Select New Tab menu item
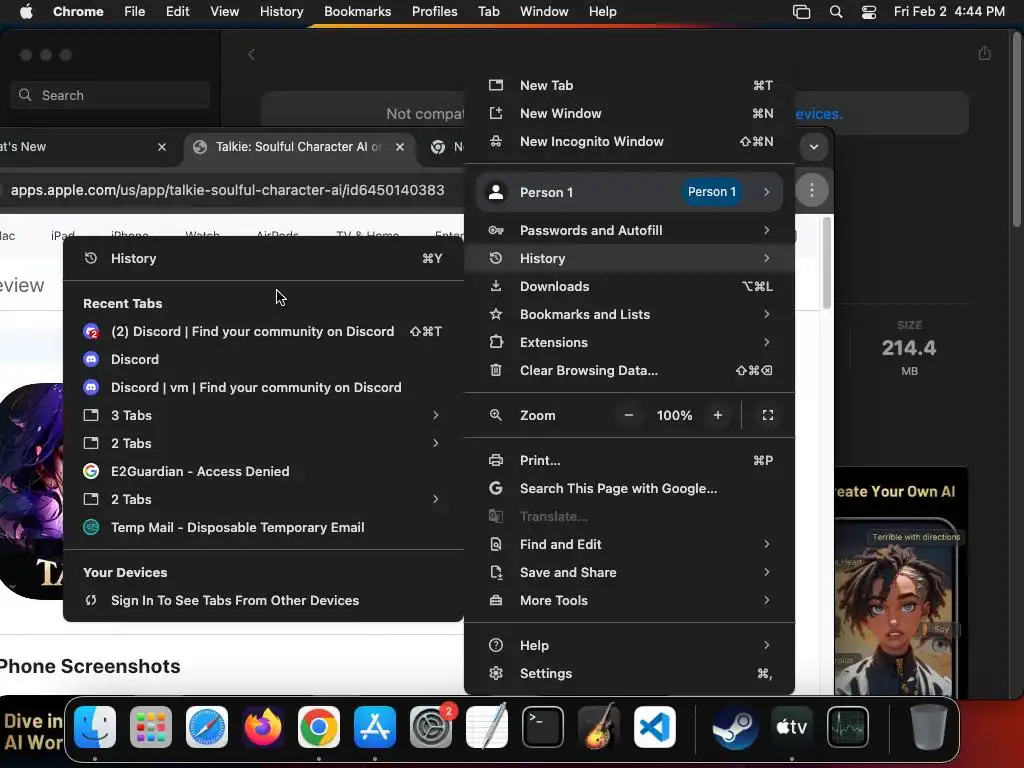This screenshot has width=1024, height=768. [630, 86]
